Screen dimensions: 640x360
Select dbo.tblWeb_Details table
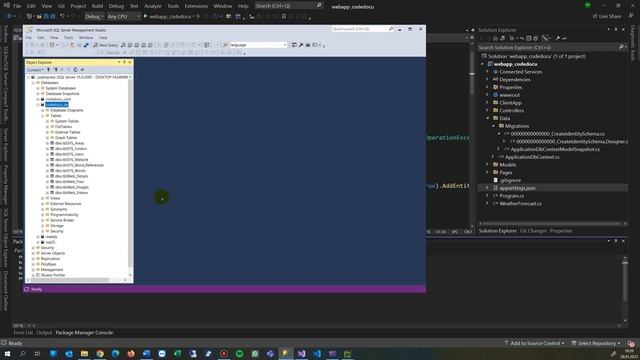click(x=71, y=176)
